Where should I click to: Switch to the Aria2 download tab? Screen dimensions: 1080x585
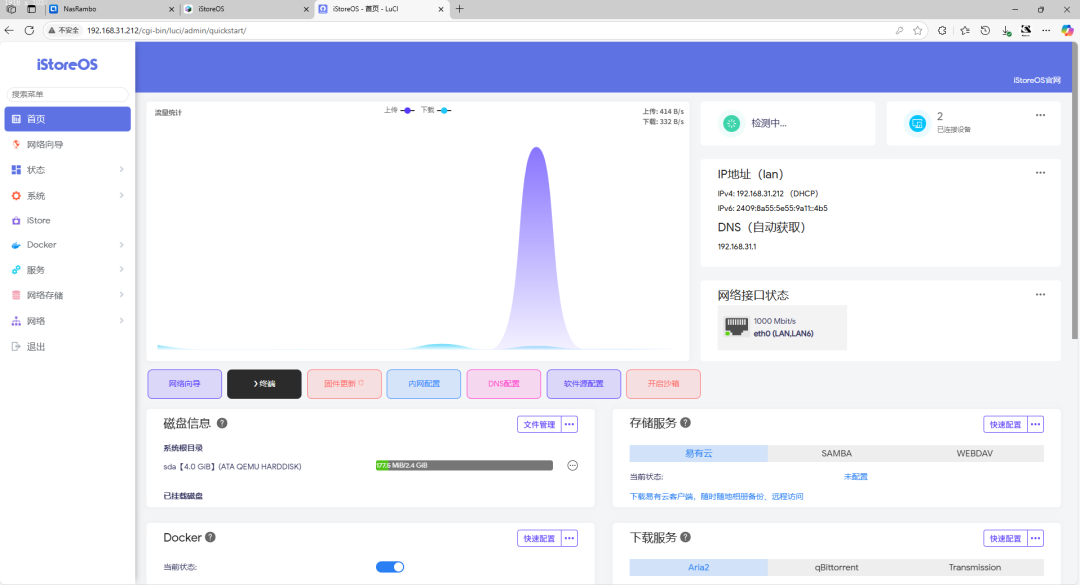pyautogui.click(x=698, y=567)
